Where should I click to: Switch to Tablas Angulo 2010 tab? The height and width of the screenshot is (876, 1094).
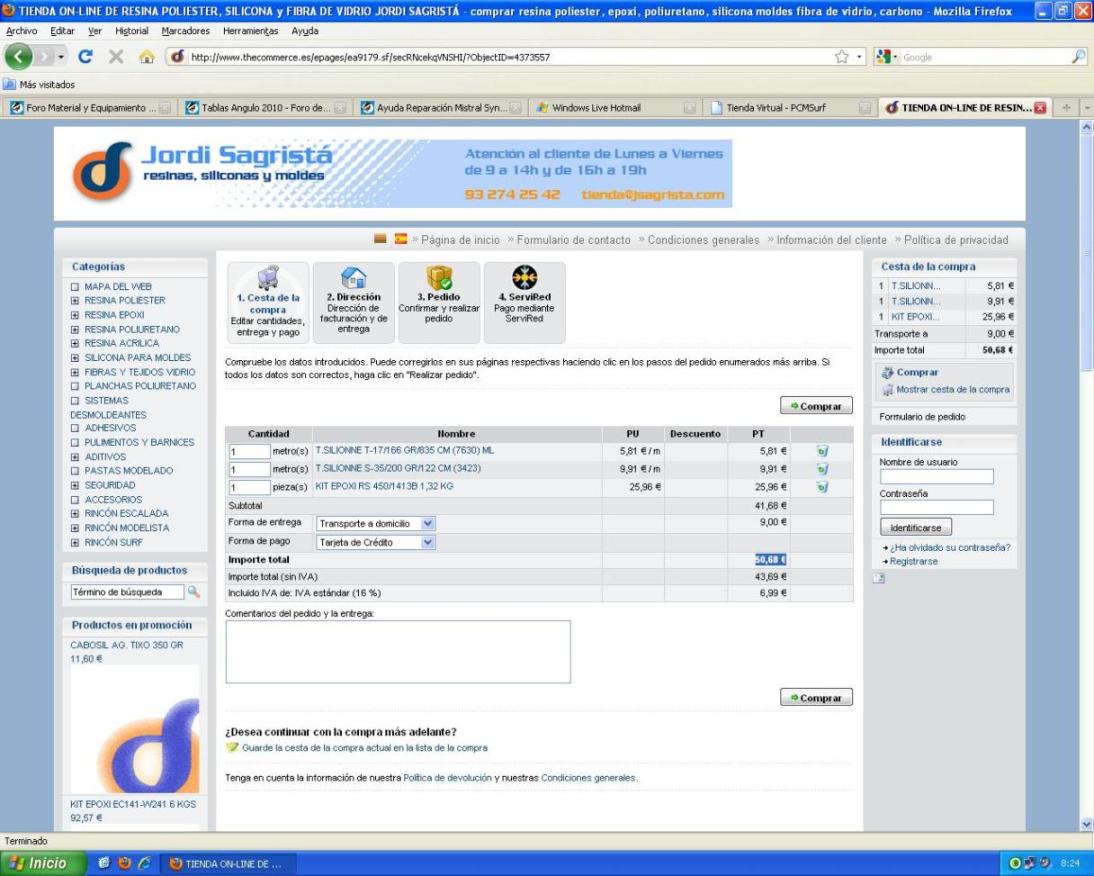click(264, 107)
